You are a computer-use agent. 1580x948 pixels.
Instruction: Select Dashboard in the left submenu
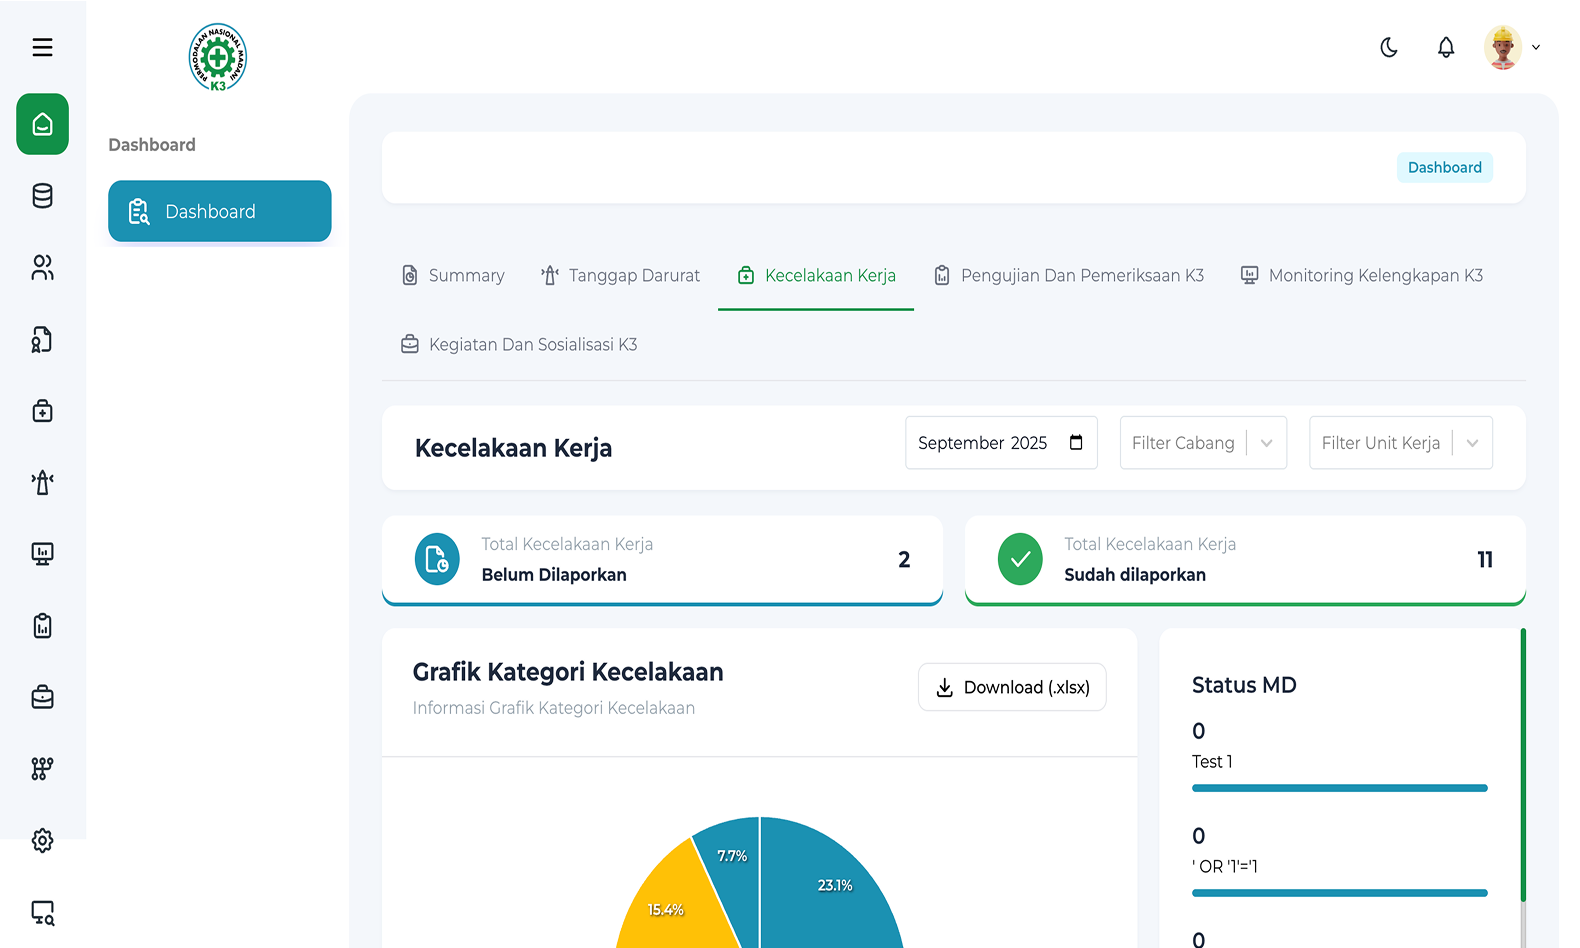[x=219, y=211]
